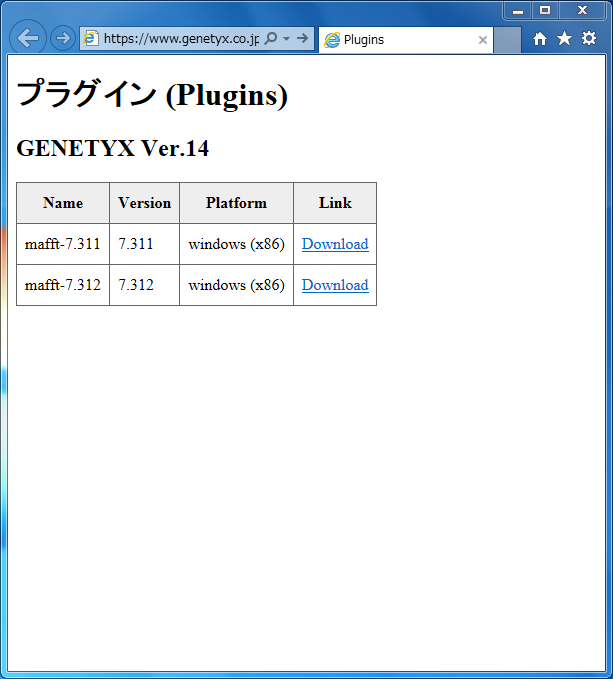This screenshot has height=679, width=613.
Task: Click the Link column header
Action: coord(335,203)
